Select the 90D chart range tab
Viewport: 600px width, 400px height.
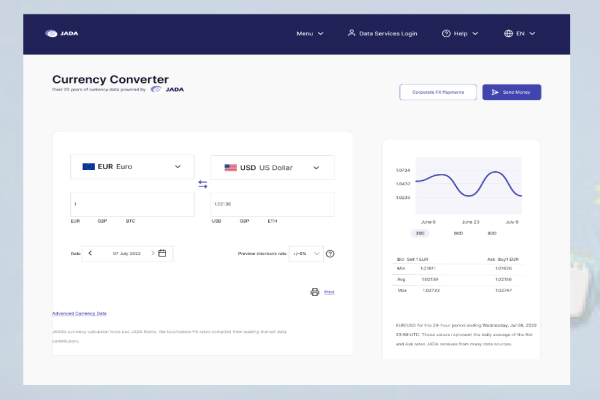click(492, 233)
